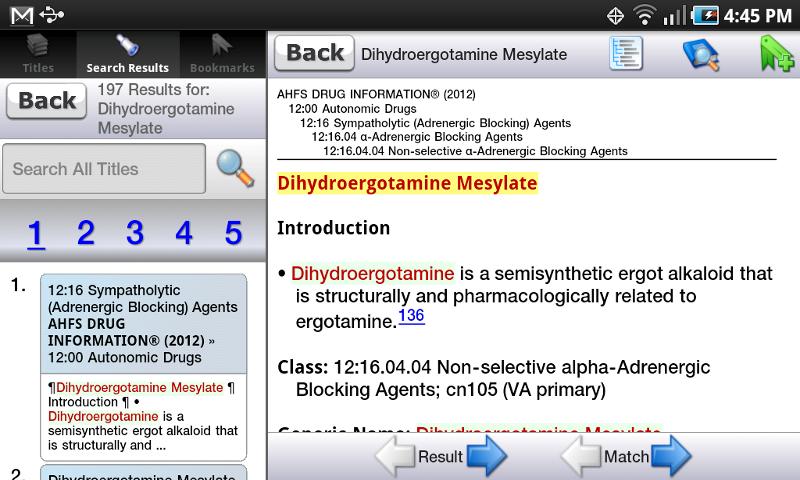Go to results page 5

tap(233, 233)
